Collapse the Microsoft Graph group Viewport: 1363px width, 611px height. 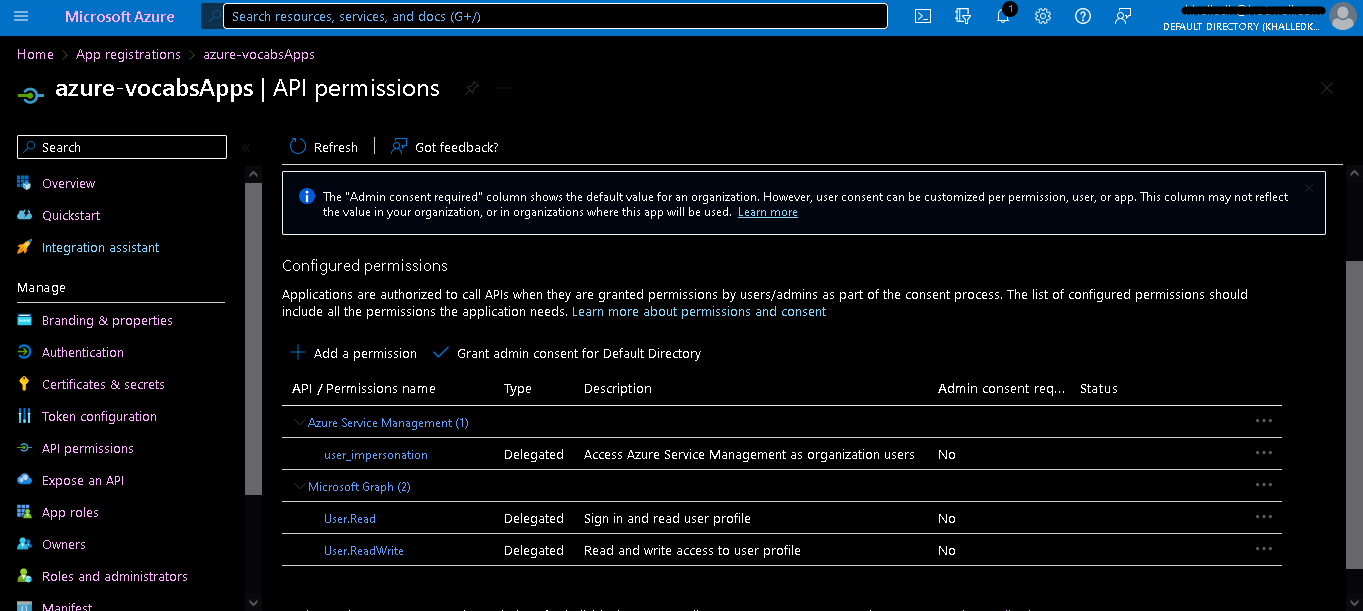click(299, 486)
